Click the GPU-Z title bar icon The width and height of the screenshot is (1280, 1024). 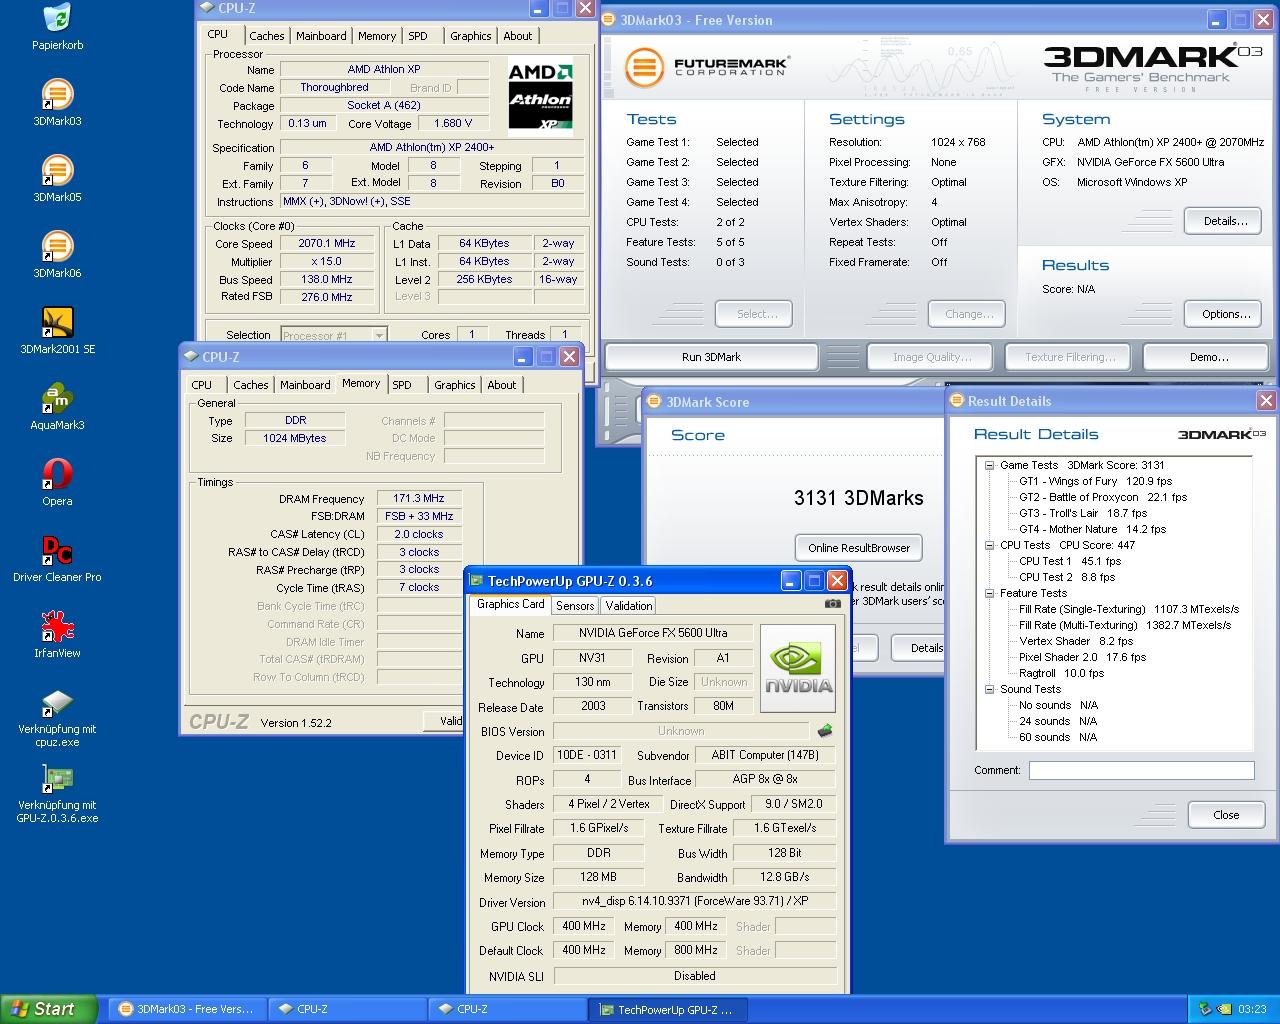477,581
